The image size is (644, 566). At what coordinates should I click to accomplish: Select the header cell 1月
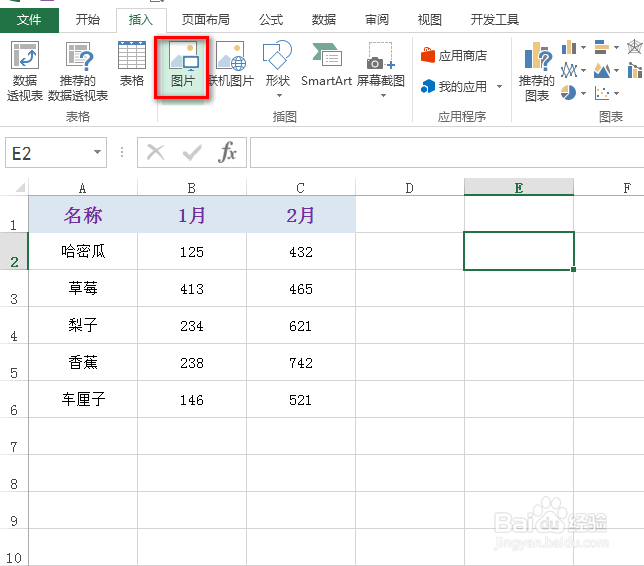192,214
